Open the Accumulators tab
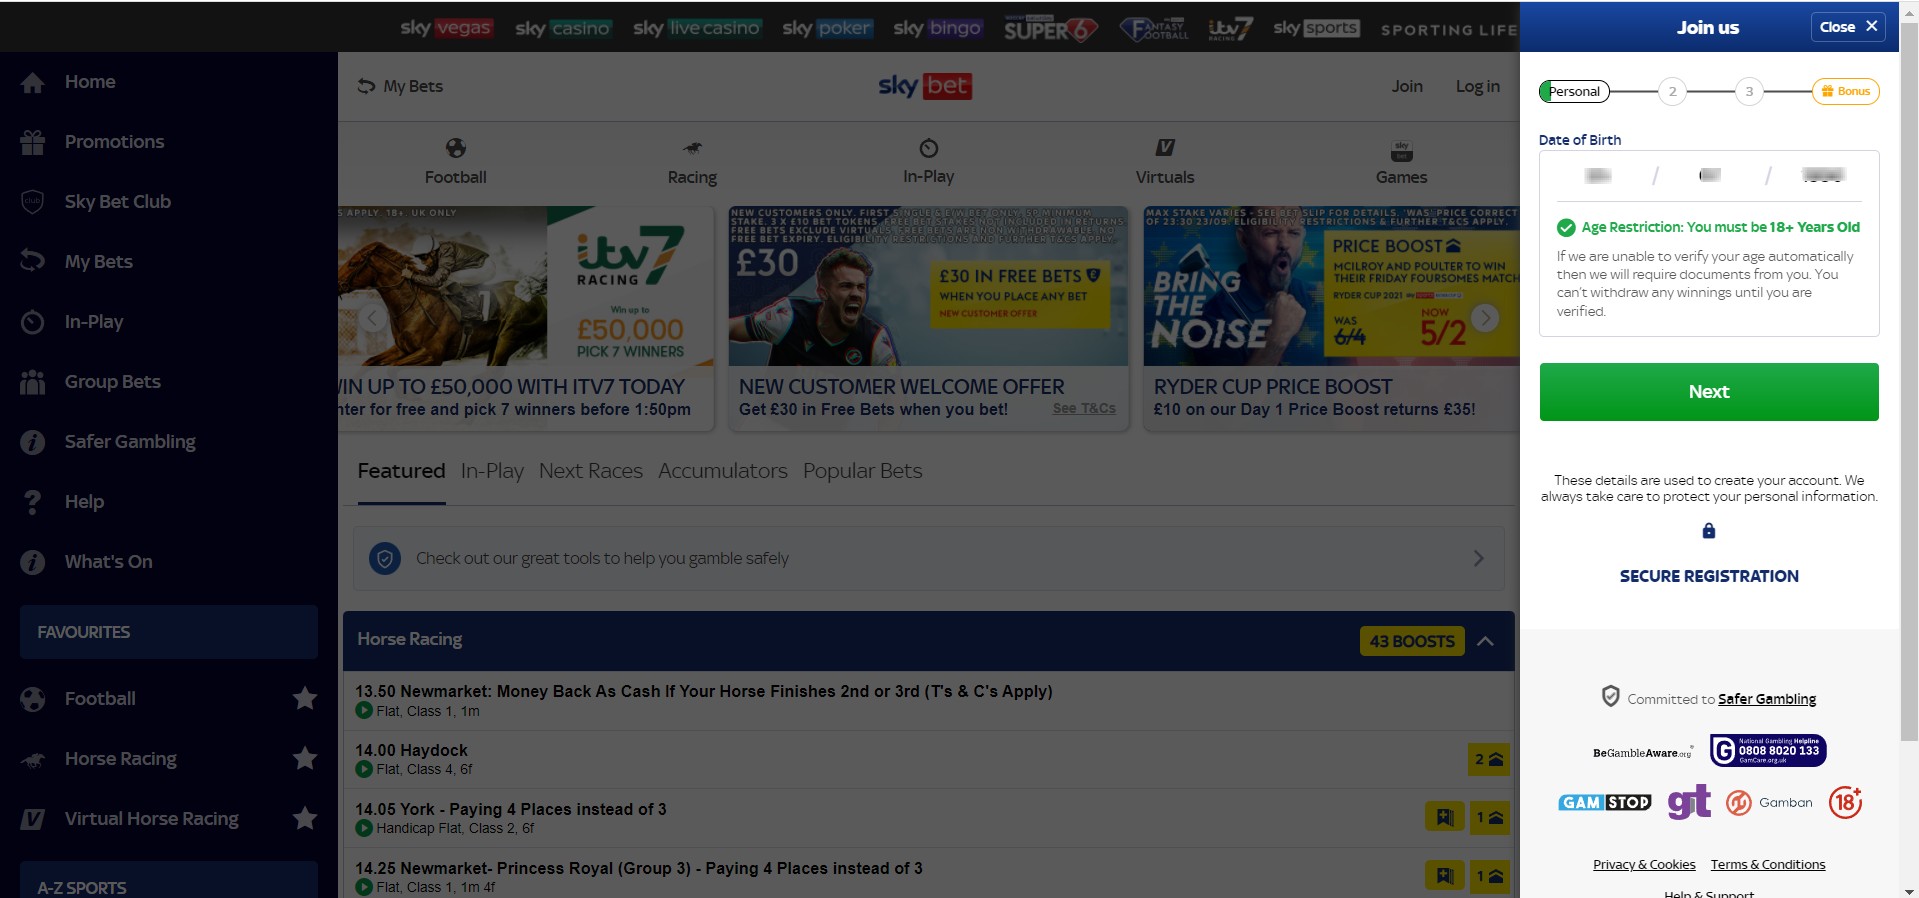This screenshot has height=898, width=1919. 722,471
